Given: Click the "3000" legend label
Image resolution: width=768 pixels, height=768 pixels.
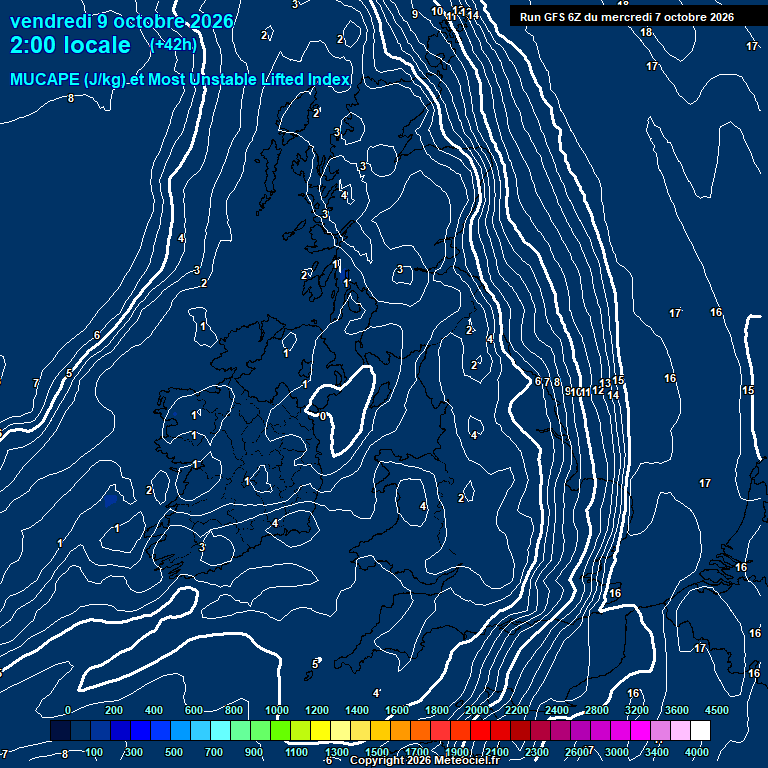Looking at the screenshot, I should pos(617,752).
